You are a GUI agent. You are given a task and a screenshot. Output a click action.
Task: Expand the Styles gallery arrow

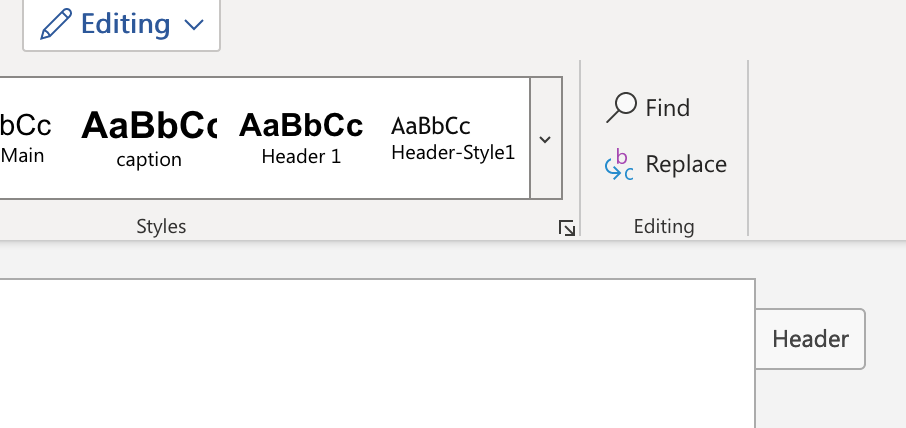(x=545, y=139)
